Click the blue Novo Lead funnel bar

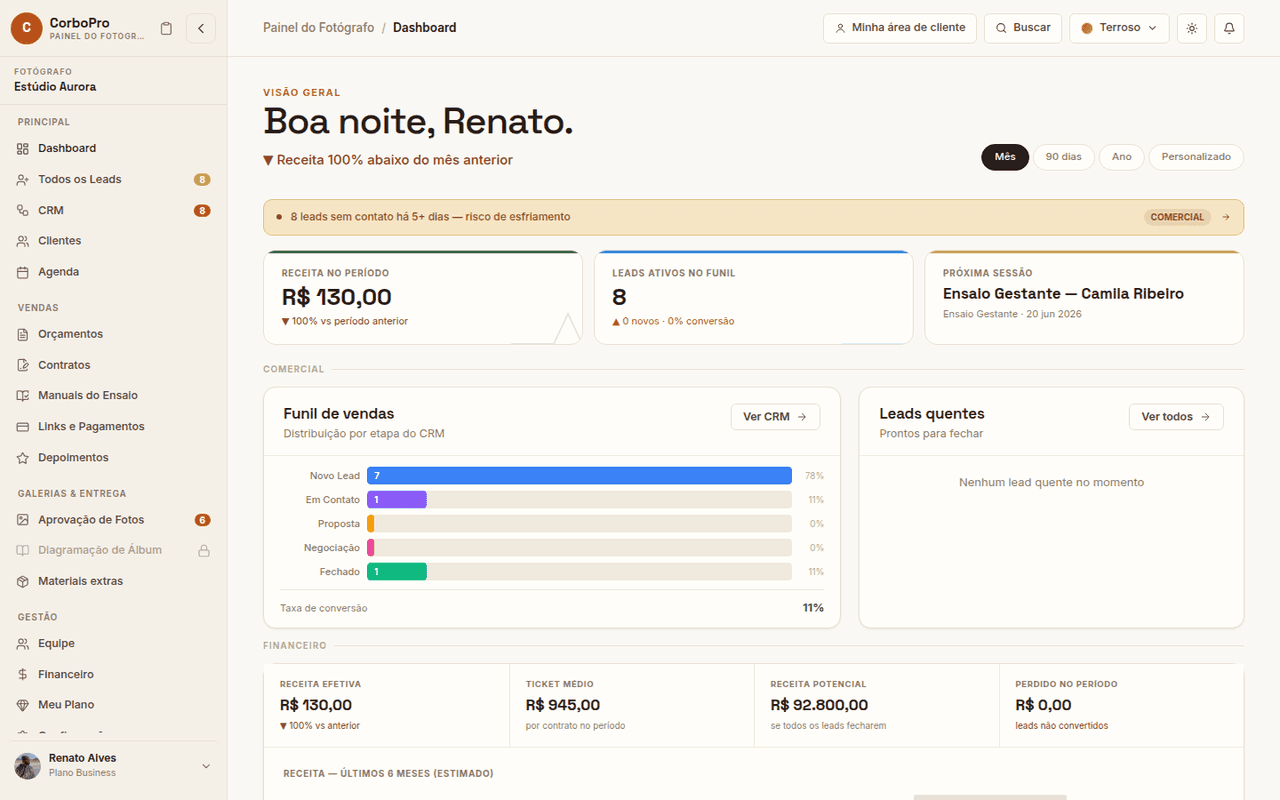[579, 476]
